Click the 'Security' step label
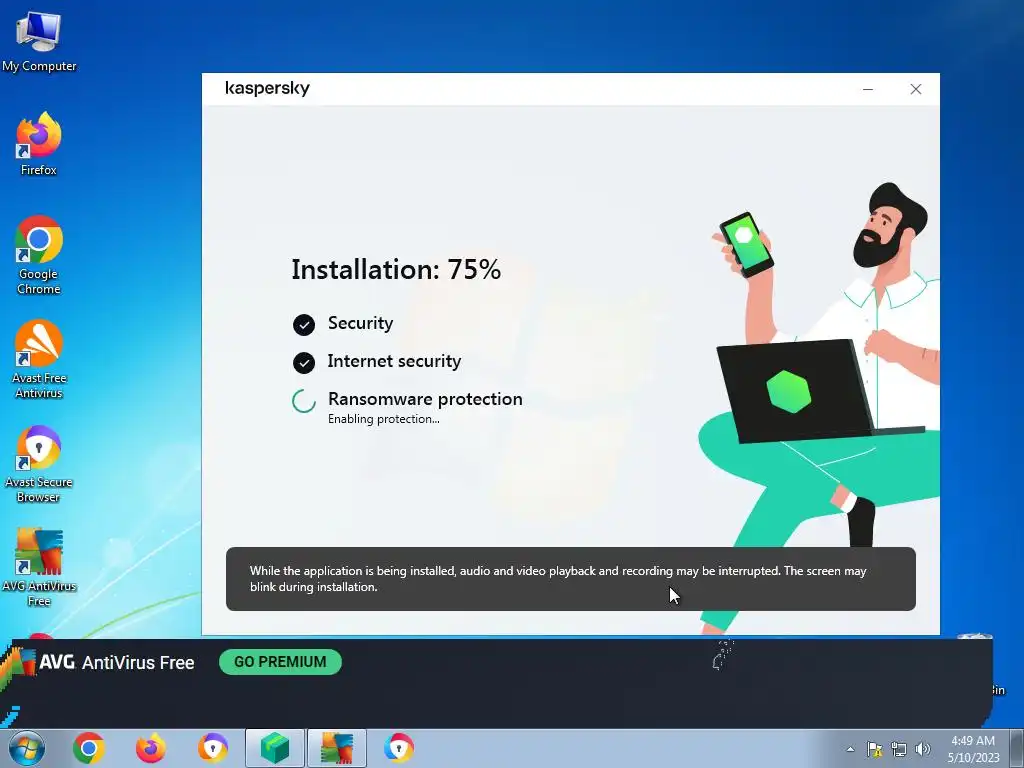This screenshot has width=1024, height=768. pos(360,323)
